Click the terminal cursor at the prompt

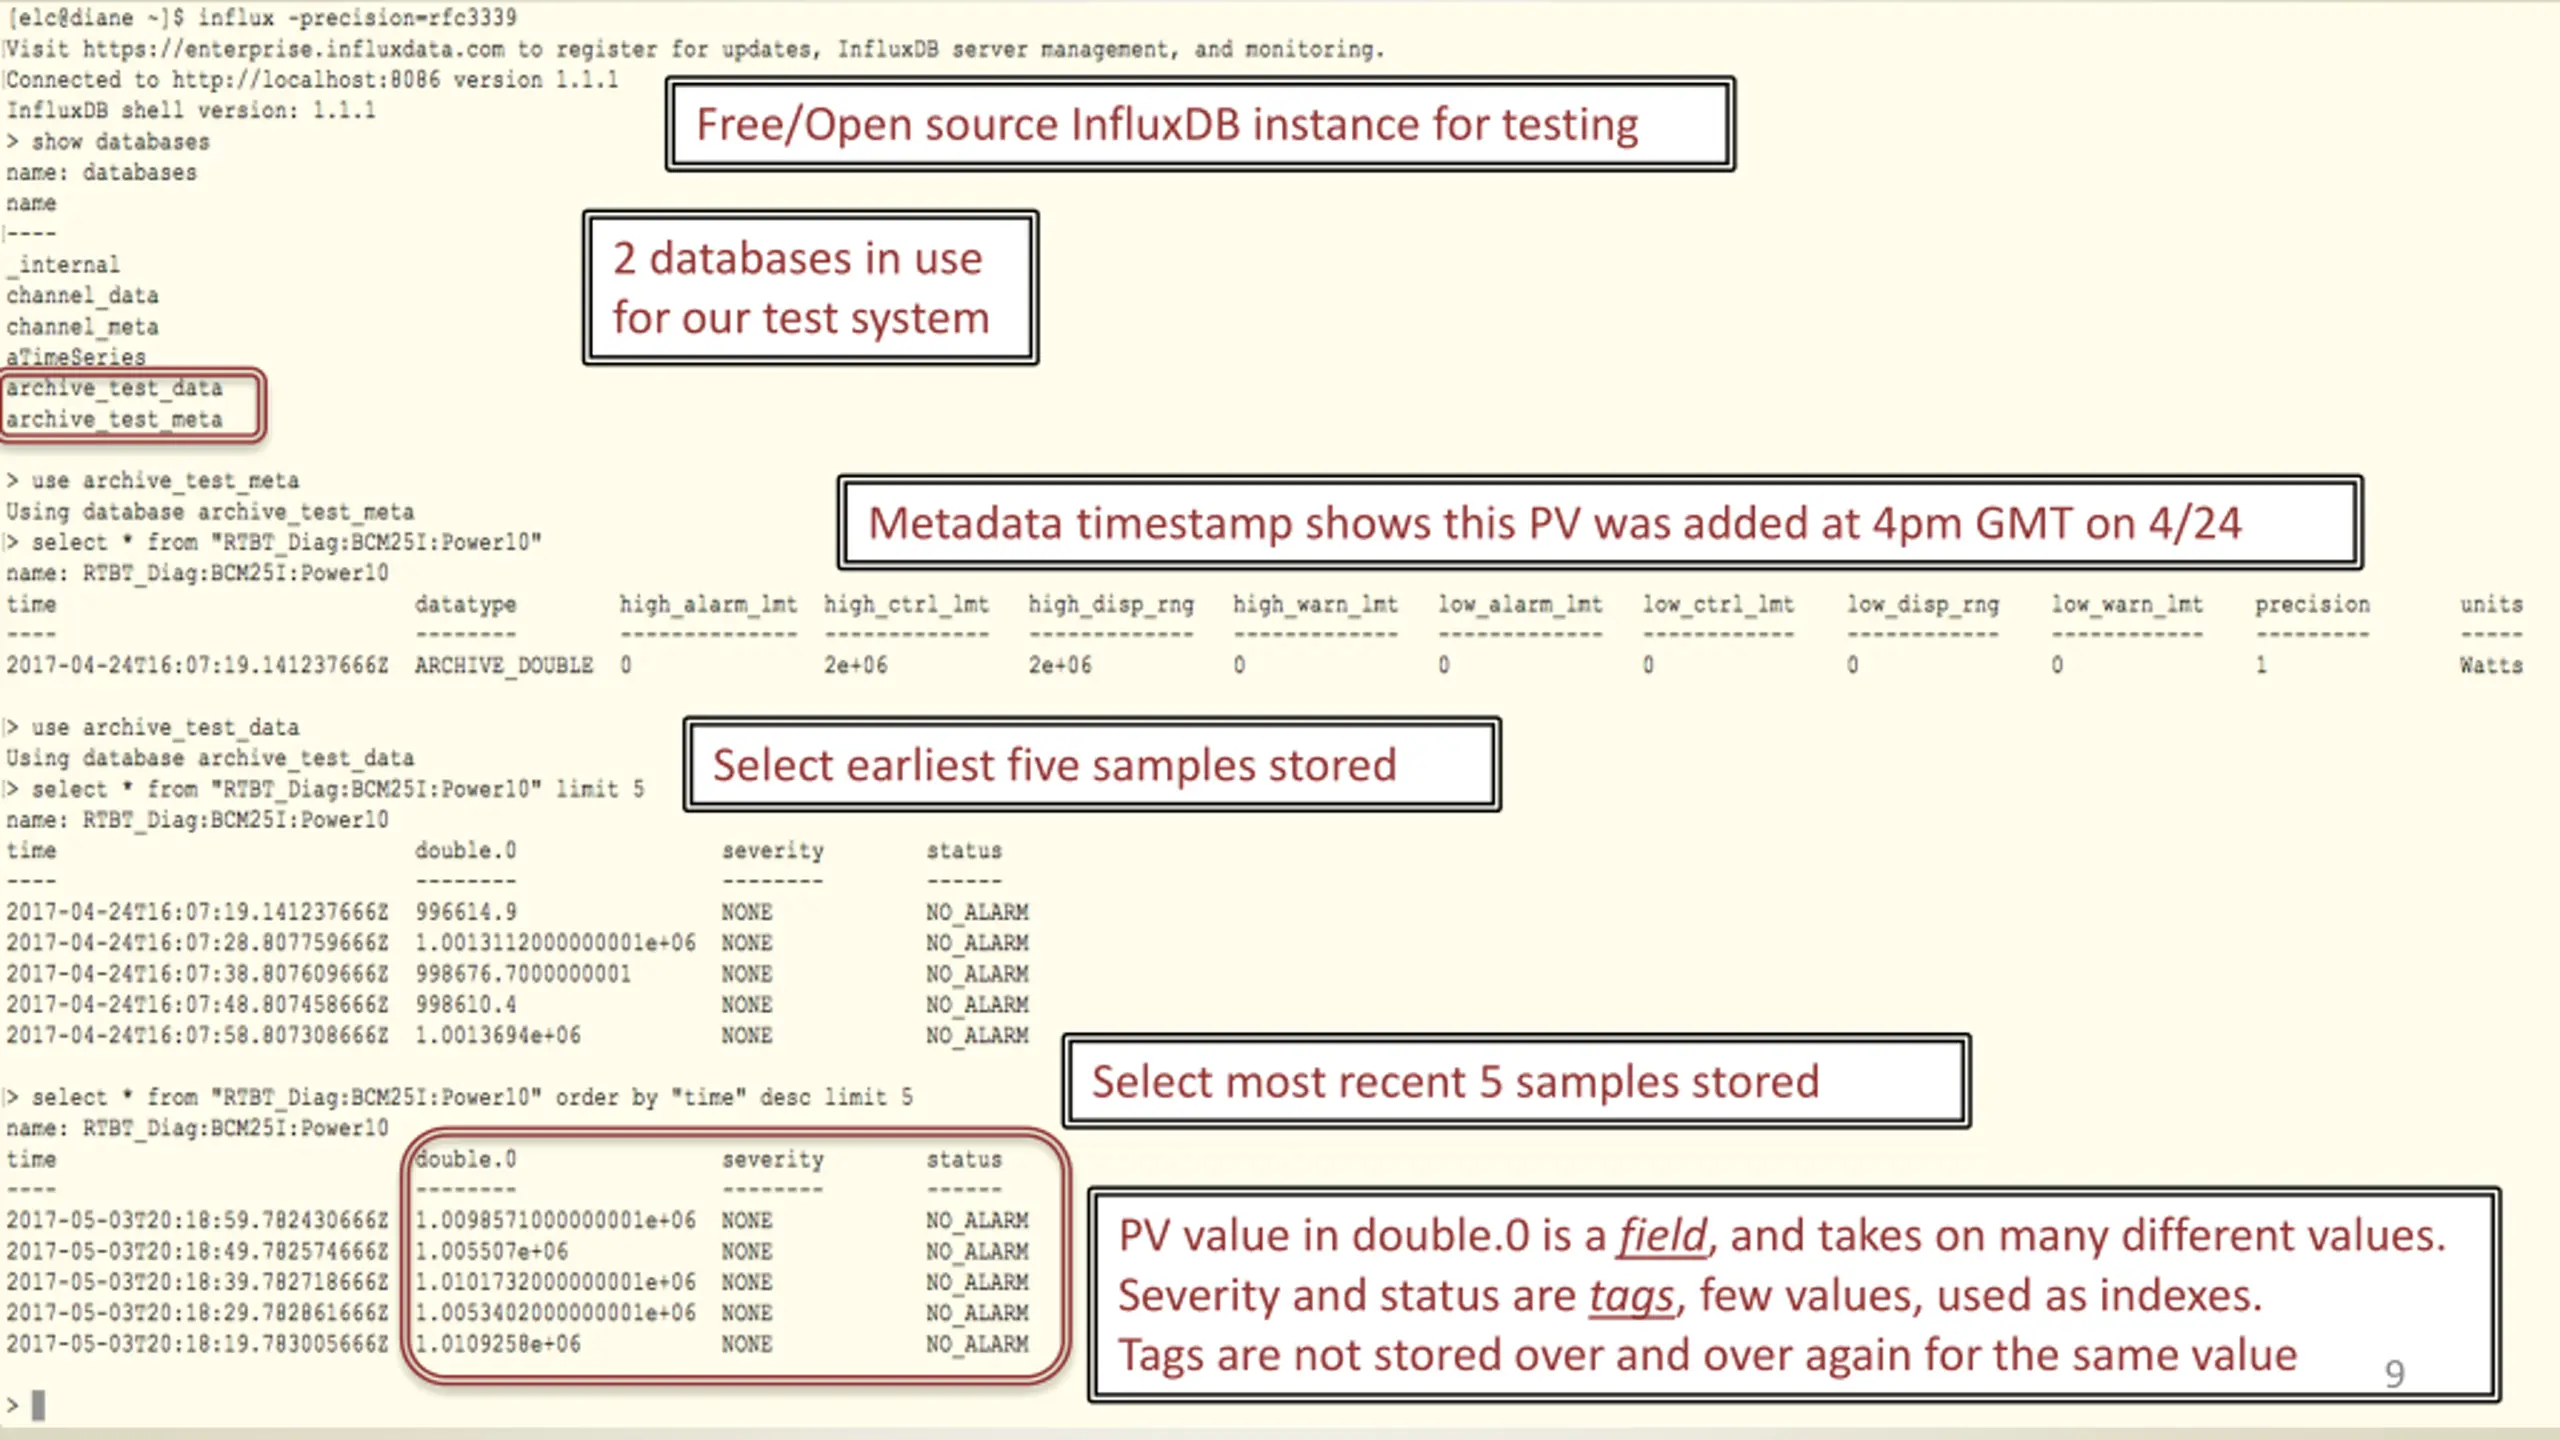click(x=38, y=1405)
